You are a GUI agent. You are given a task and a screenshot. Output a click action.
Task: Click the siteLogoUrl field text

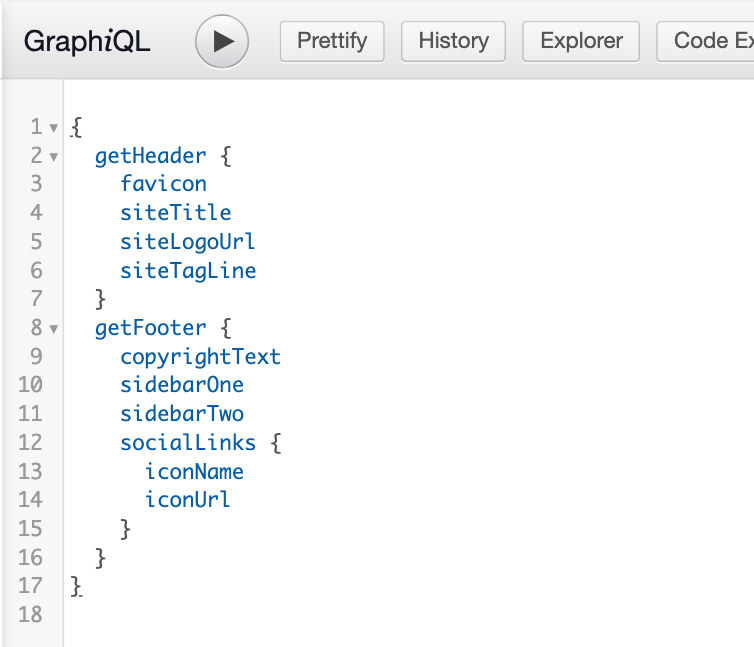click(x=188, y=242)
